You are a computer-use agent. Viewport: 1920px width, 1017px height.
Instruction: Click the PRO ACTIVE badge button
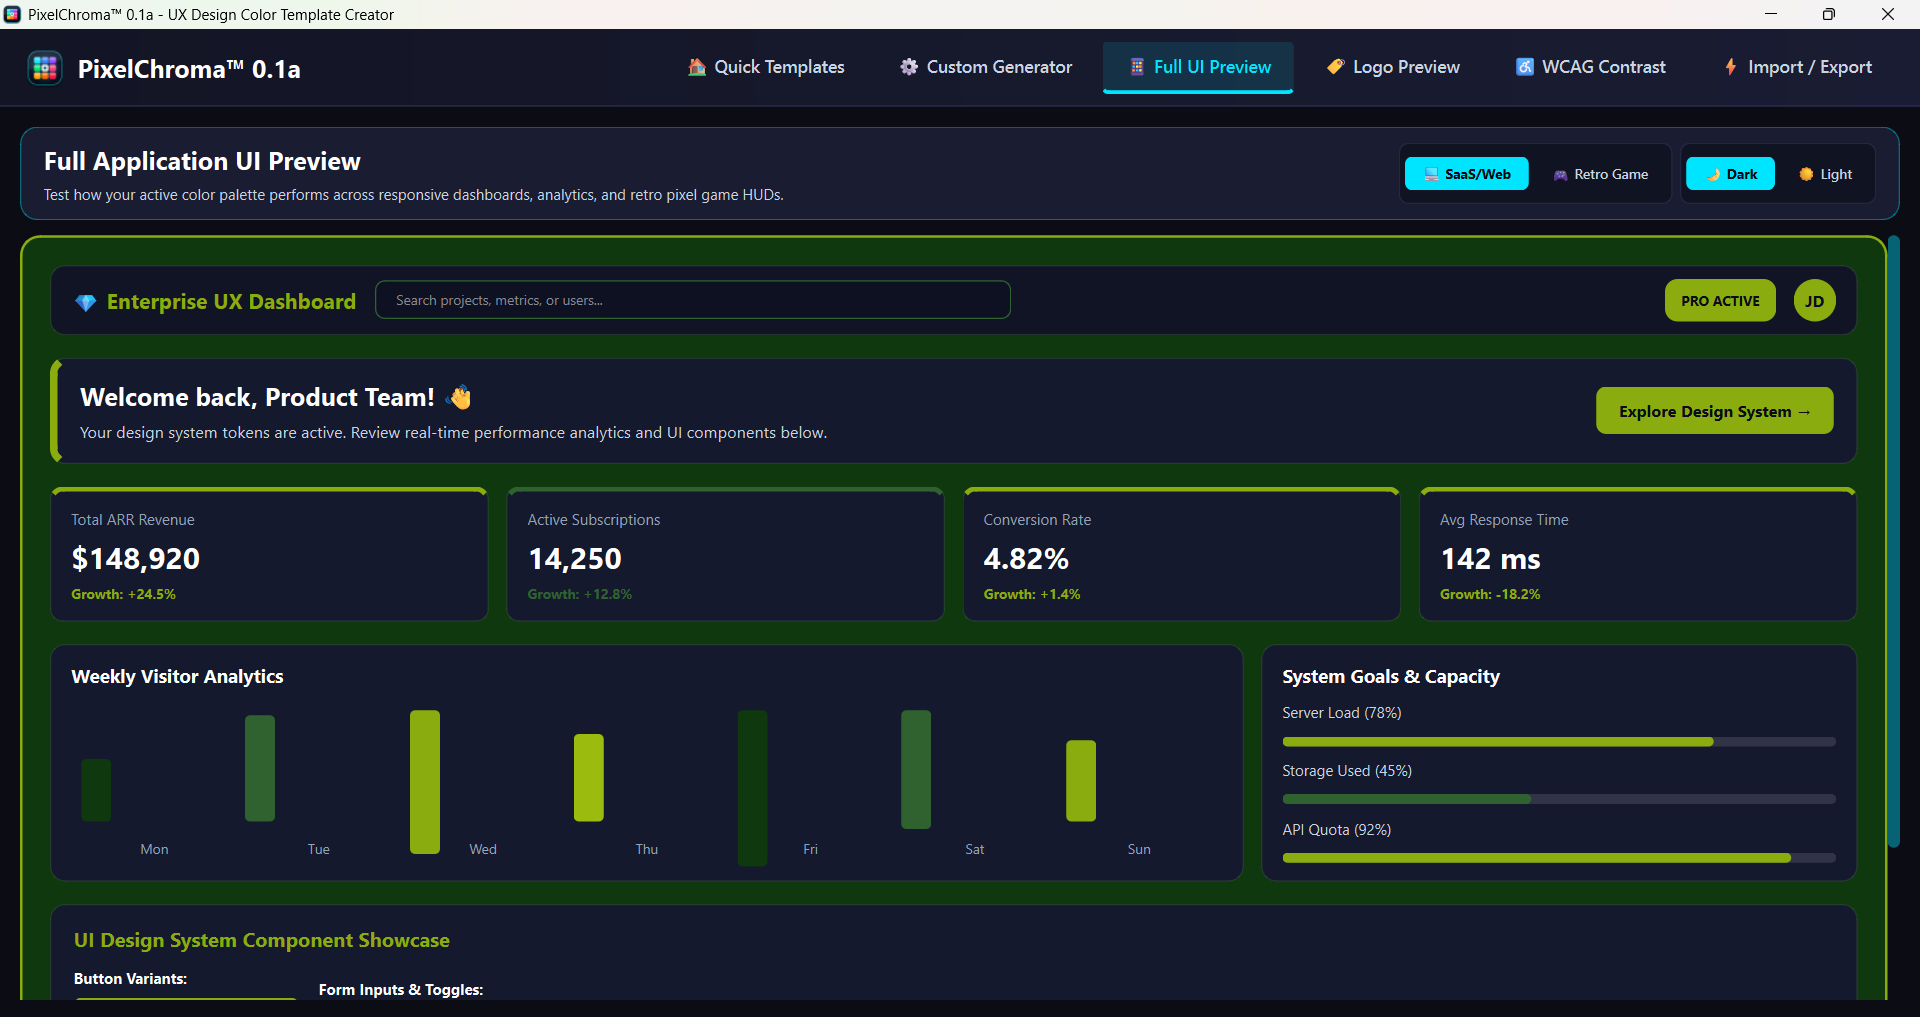pos(1720,301)
